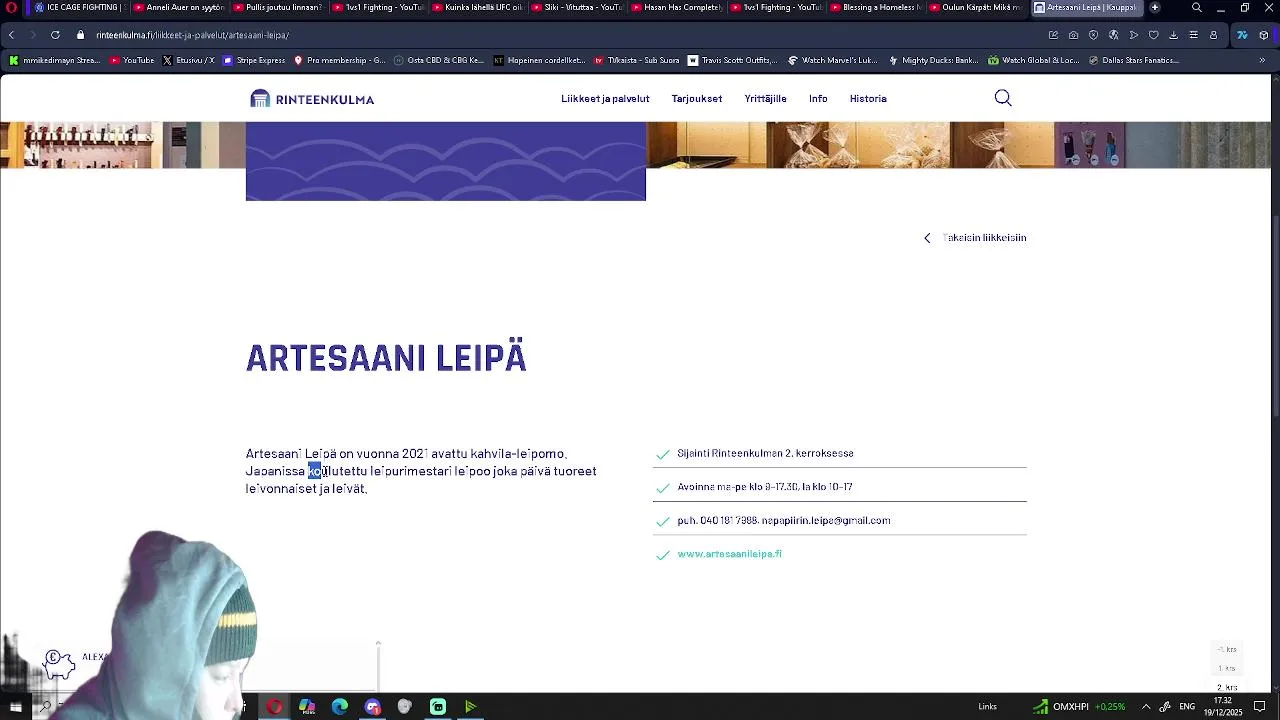Expand the system tray hidden icons
This screenshot has width=1280, height=720.
tap(1146, 707)
